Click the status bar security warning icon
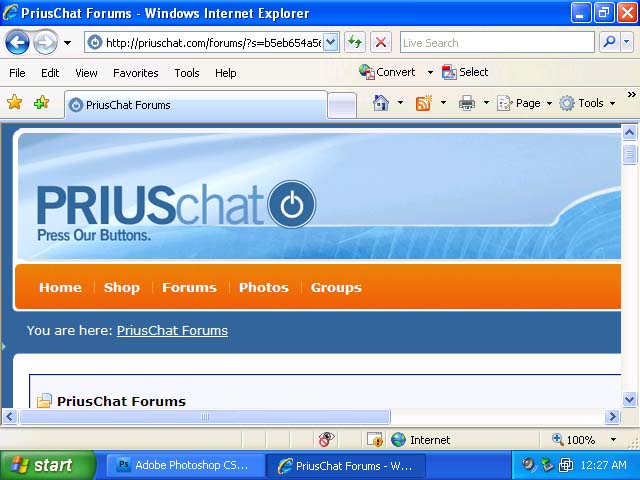Viewport: 640px width, 480px height. click(x=375, y=440)
